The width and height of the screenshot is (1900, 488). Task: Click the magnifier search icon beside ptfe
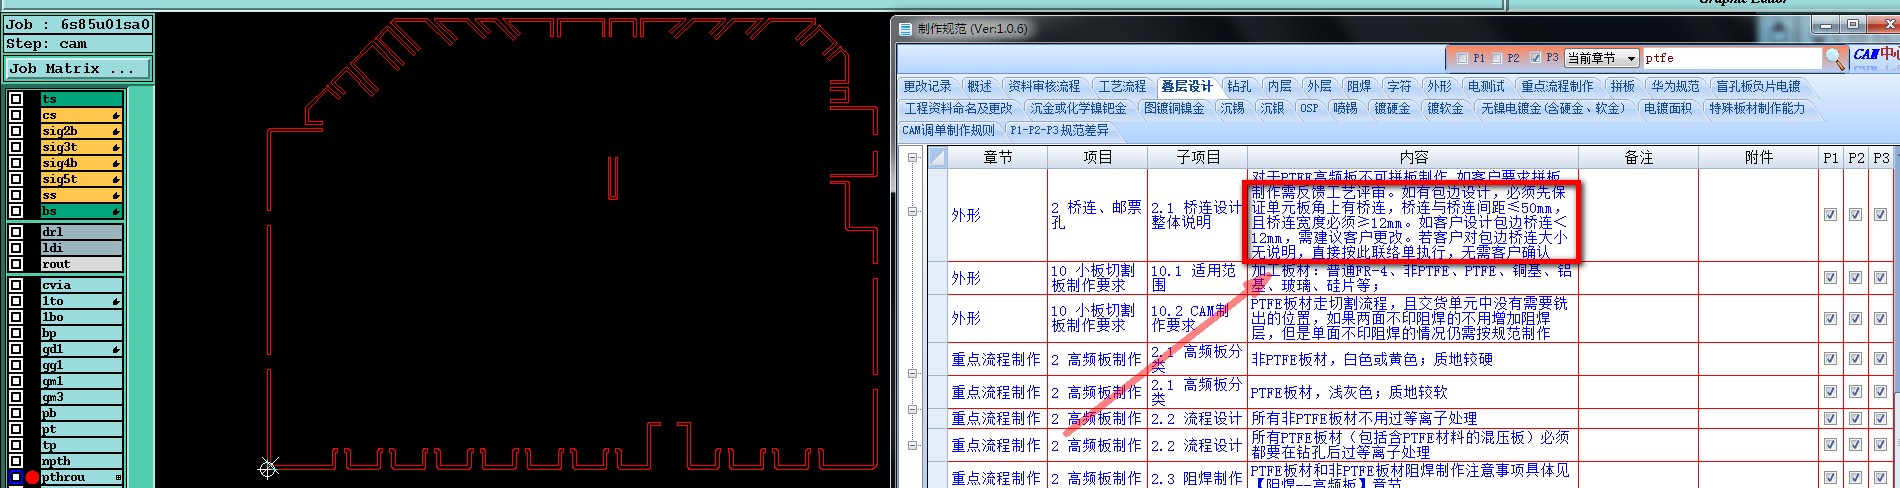1834,58
